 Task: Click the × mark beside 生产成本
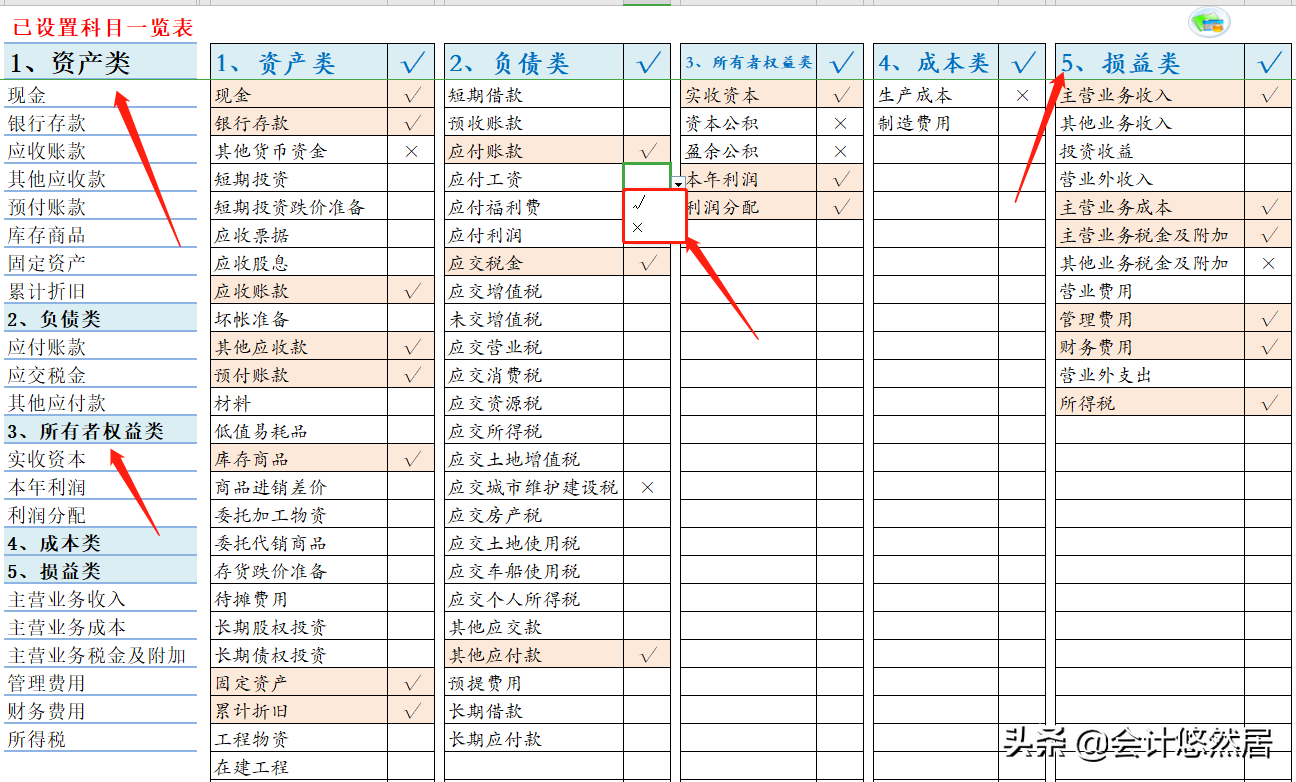tap(1022, 95)
